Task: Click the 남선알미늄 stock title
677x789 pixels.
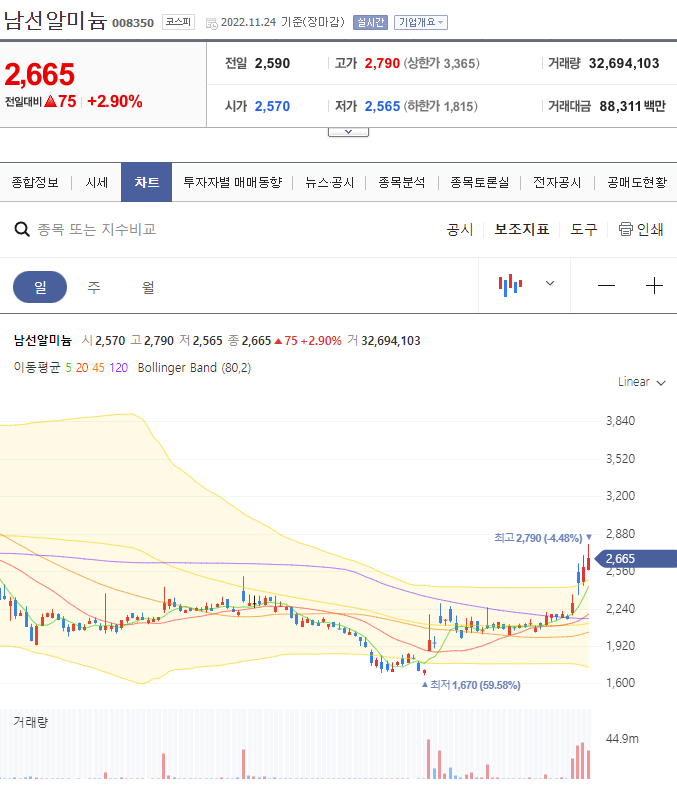Action: pos(55,21)
